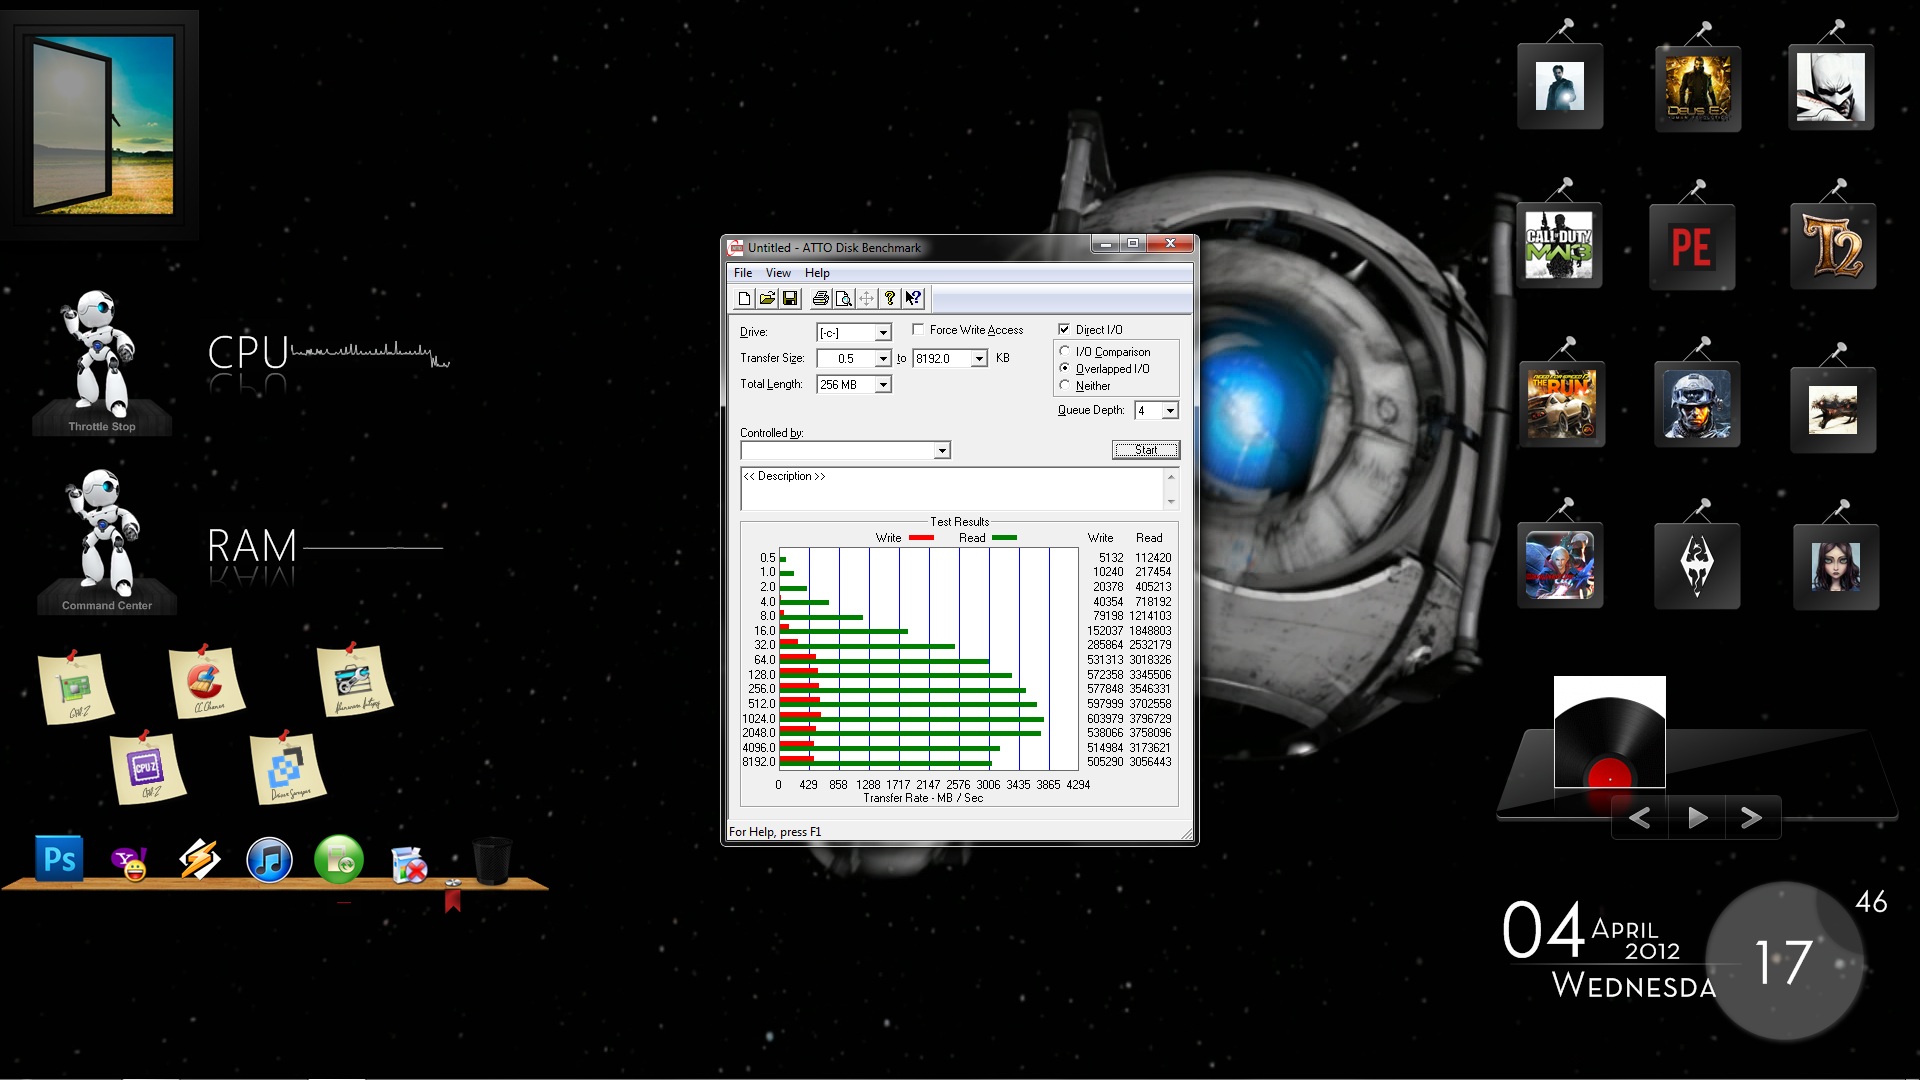Expand the Queue Depth dropdown
This screenshot has width=1920, height=1080.
(1170, 411)
